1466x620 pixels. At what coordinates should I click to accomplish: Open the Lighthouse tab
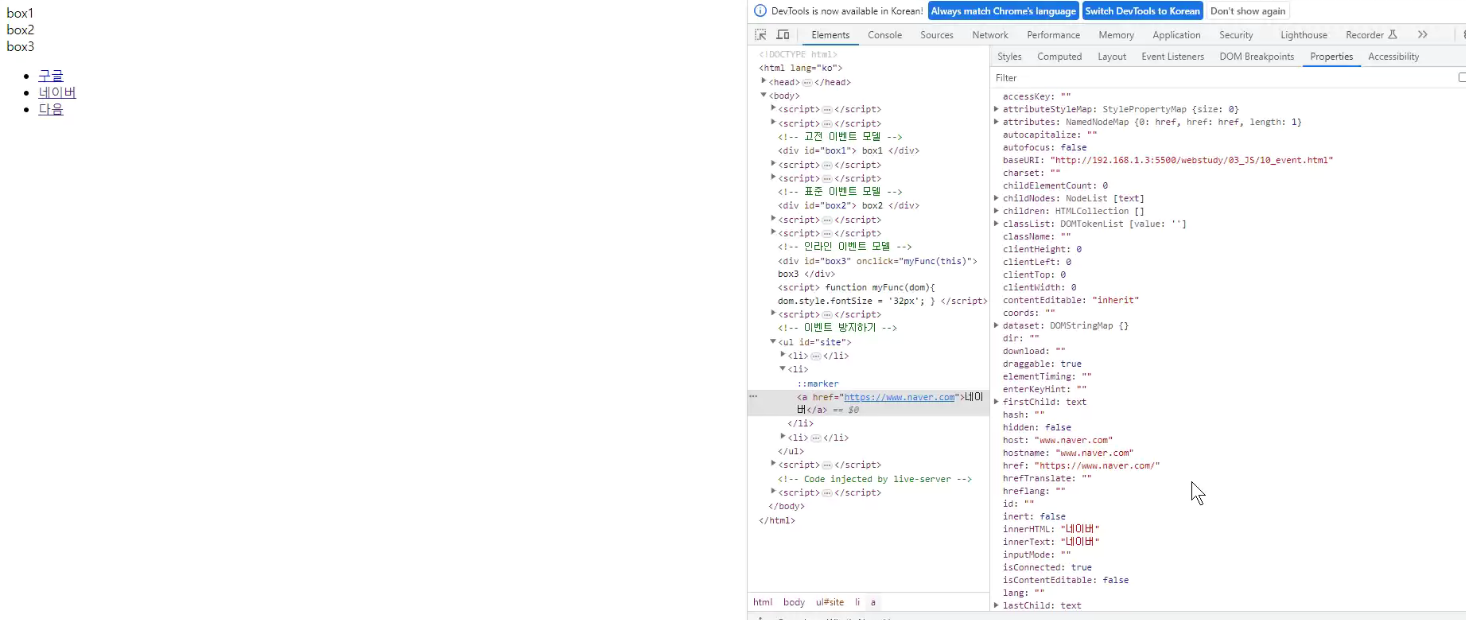(x=1304, y=35)
